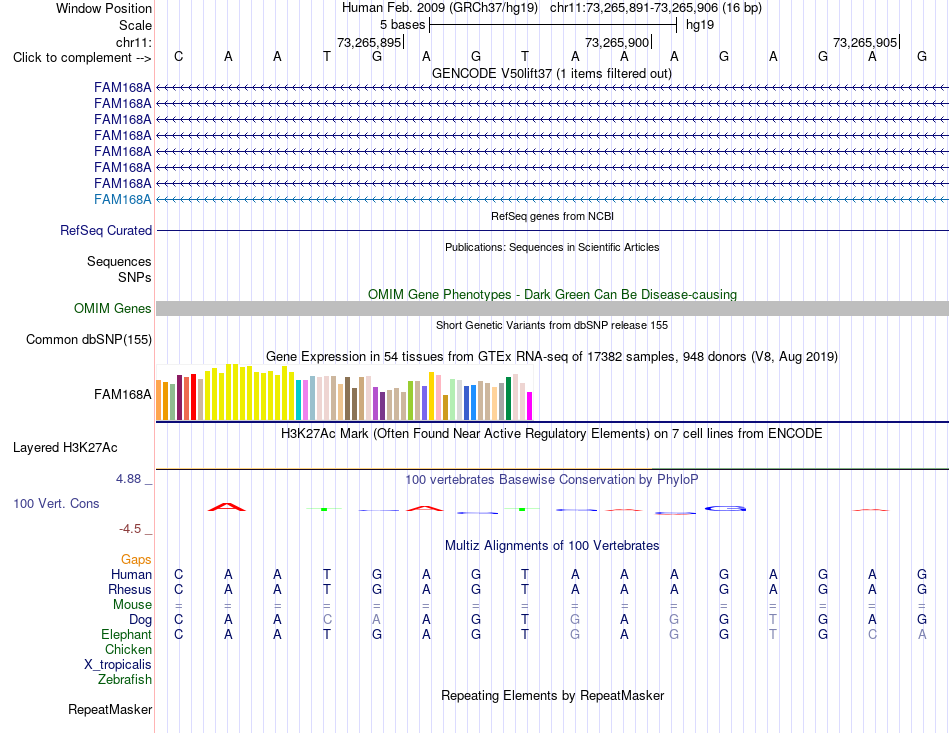Click the RefSeq Curated intron line

tap(552, 230)
